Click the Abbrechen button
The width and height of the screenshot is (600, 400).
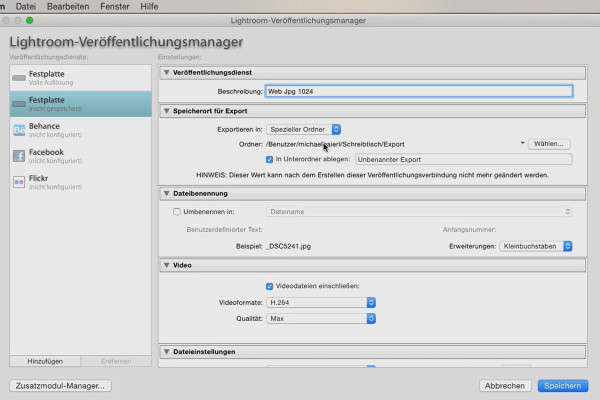click(505, 386)
